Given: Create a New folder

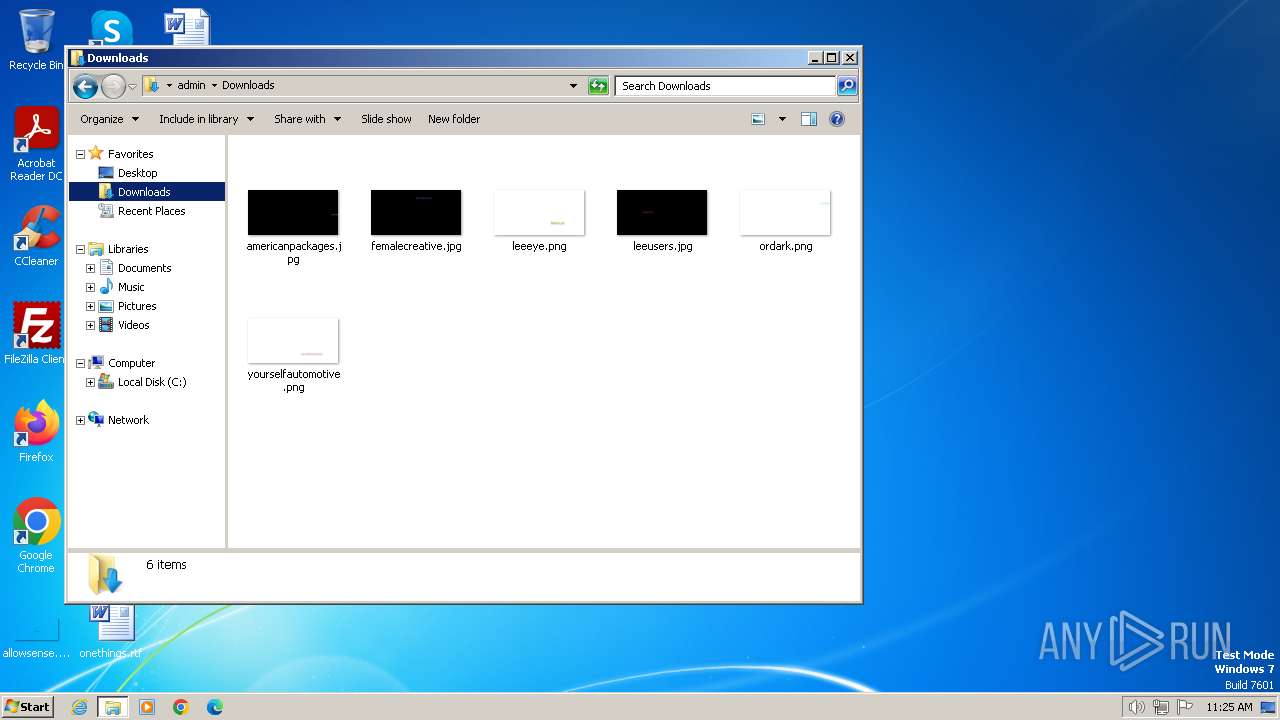Looking at the screenshot, I should tap(454, 119).
